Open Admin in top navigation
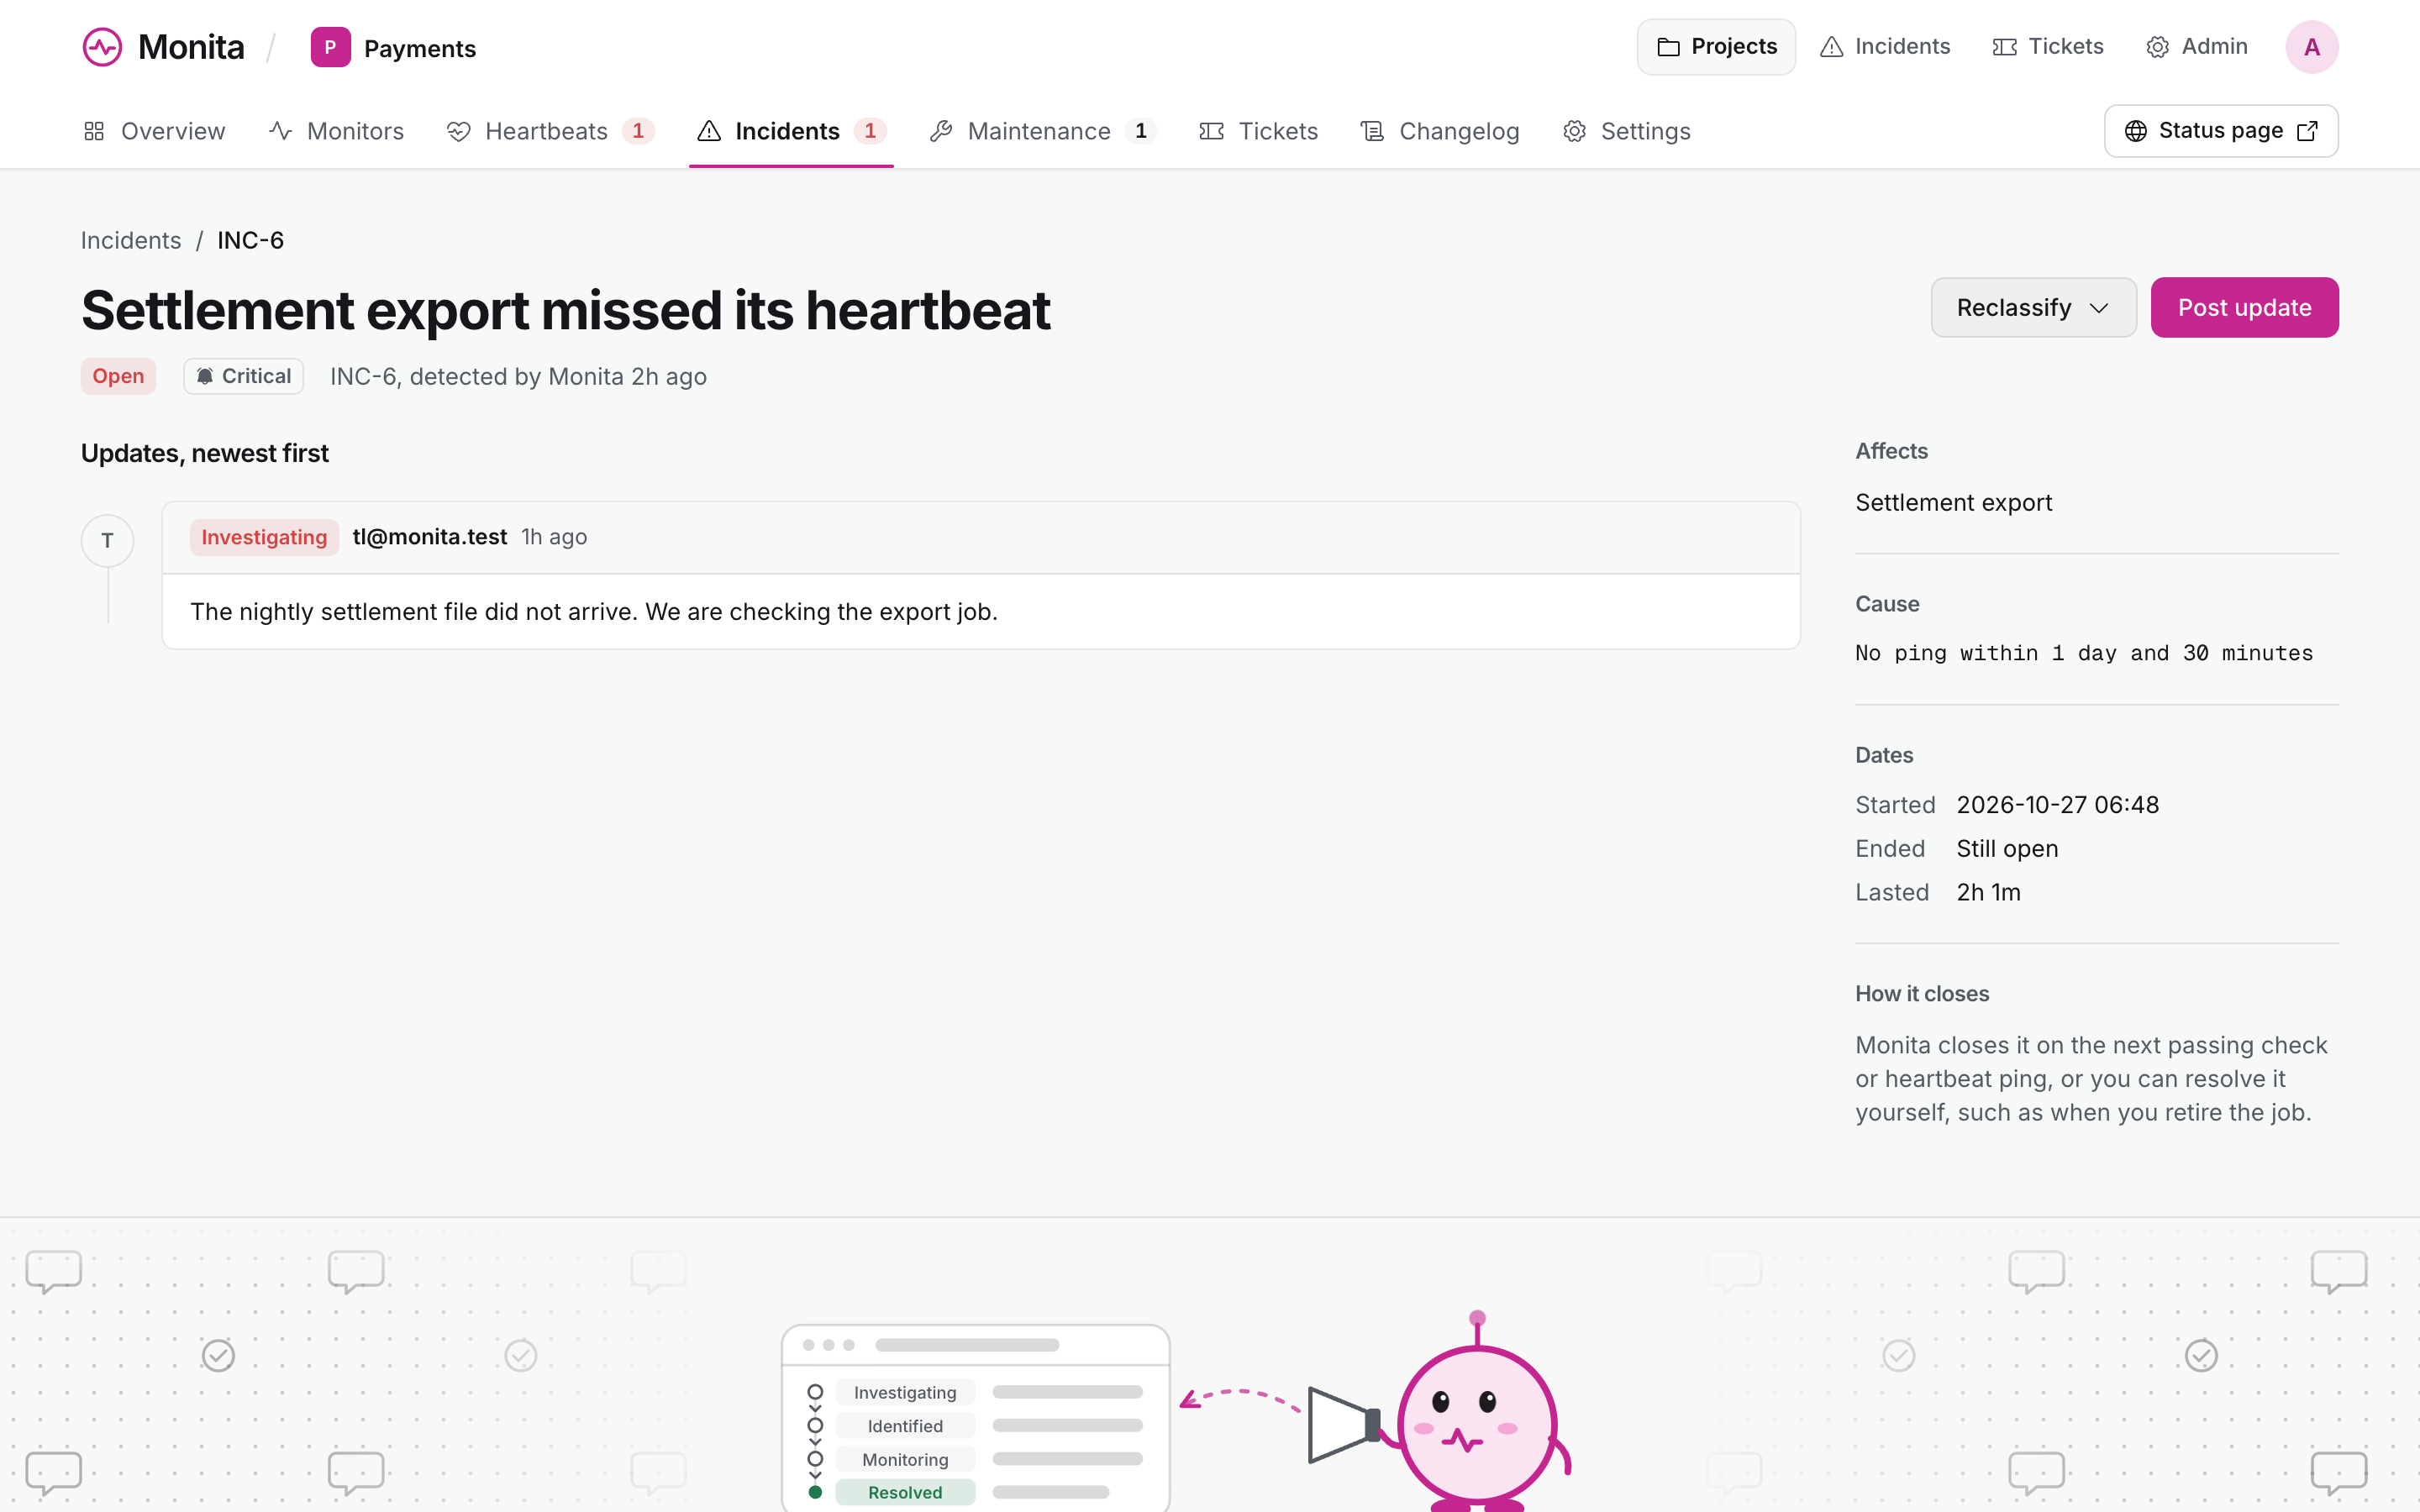Viewport: 2420px width, 1512px height. pyautogui.click(x=2196, y=47)
